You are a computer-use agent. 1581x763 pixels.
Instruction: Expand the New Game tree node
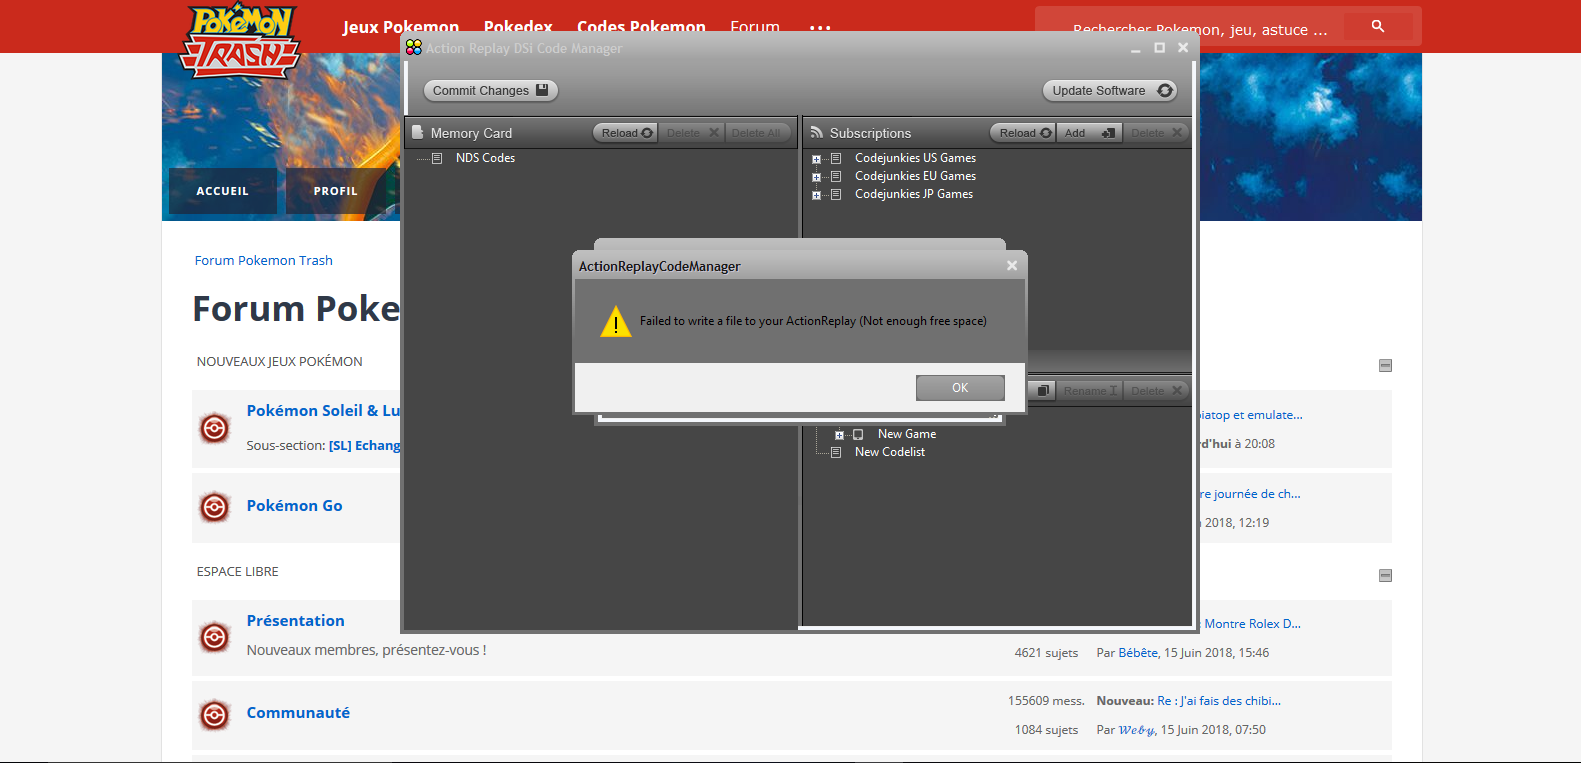(839, 435)
